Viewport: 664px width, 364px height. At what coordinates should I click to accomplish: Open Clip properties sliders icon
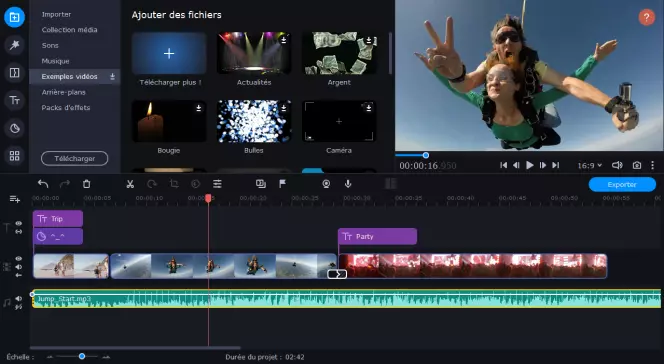[217, 184]
